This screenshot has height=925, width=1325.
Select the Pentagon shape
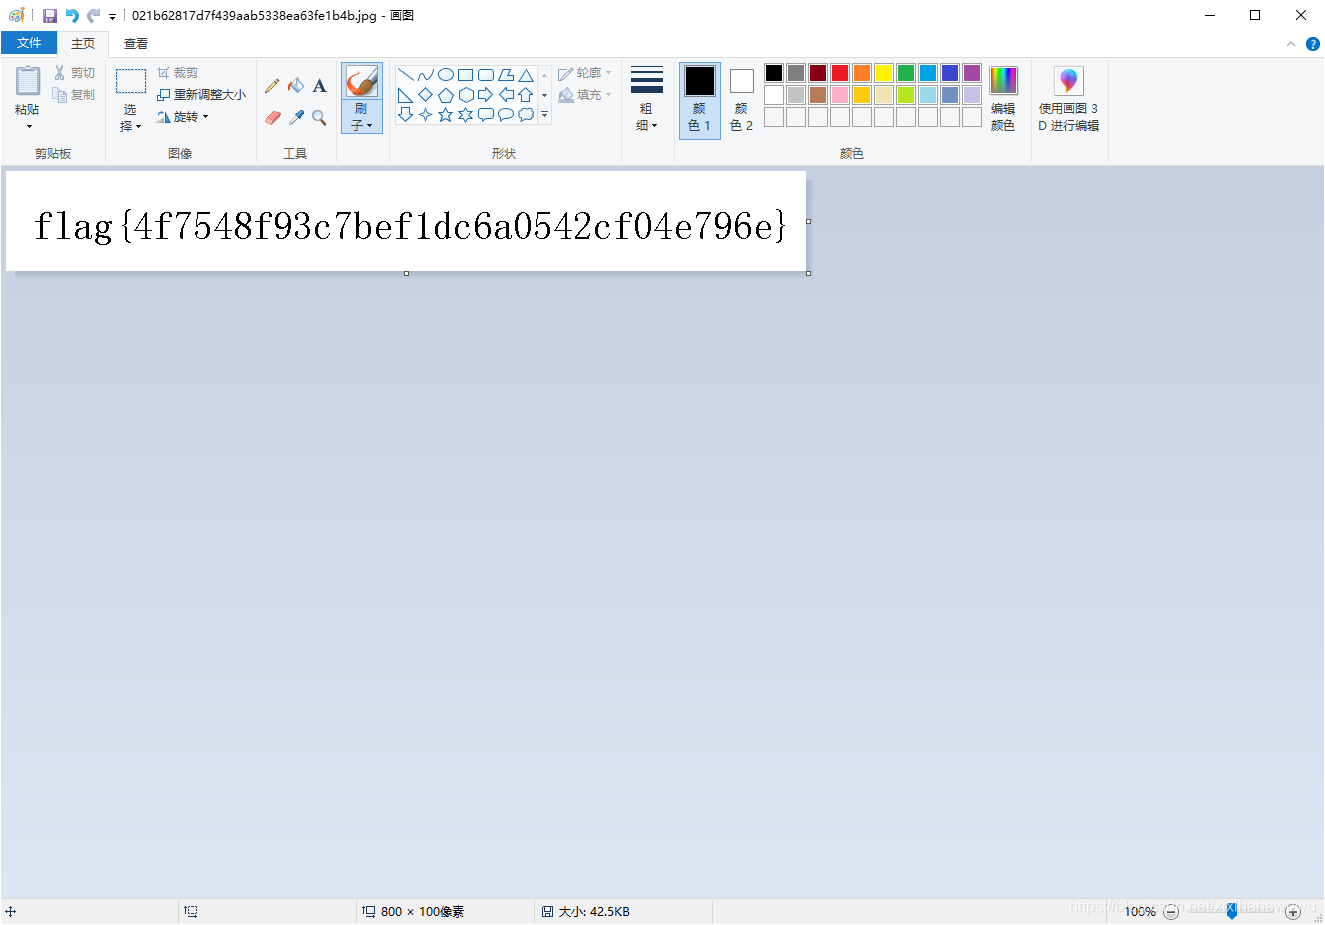(x=446, y=95)
